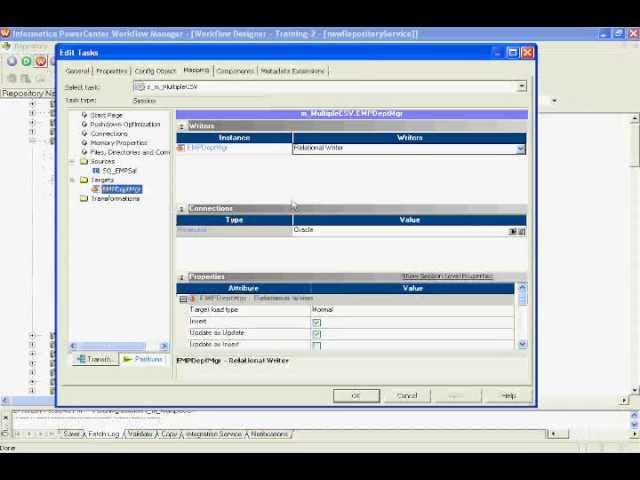Image resolution: width=640 pixels, height=480 pixels.
Task: Open the Fetch Log output tab
Action: pyautogui.click(x=104, y=434)
